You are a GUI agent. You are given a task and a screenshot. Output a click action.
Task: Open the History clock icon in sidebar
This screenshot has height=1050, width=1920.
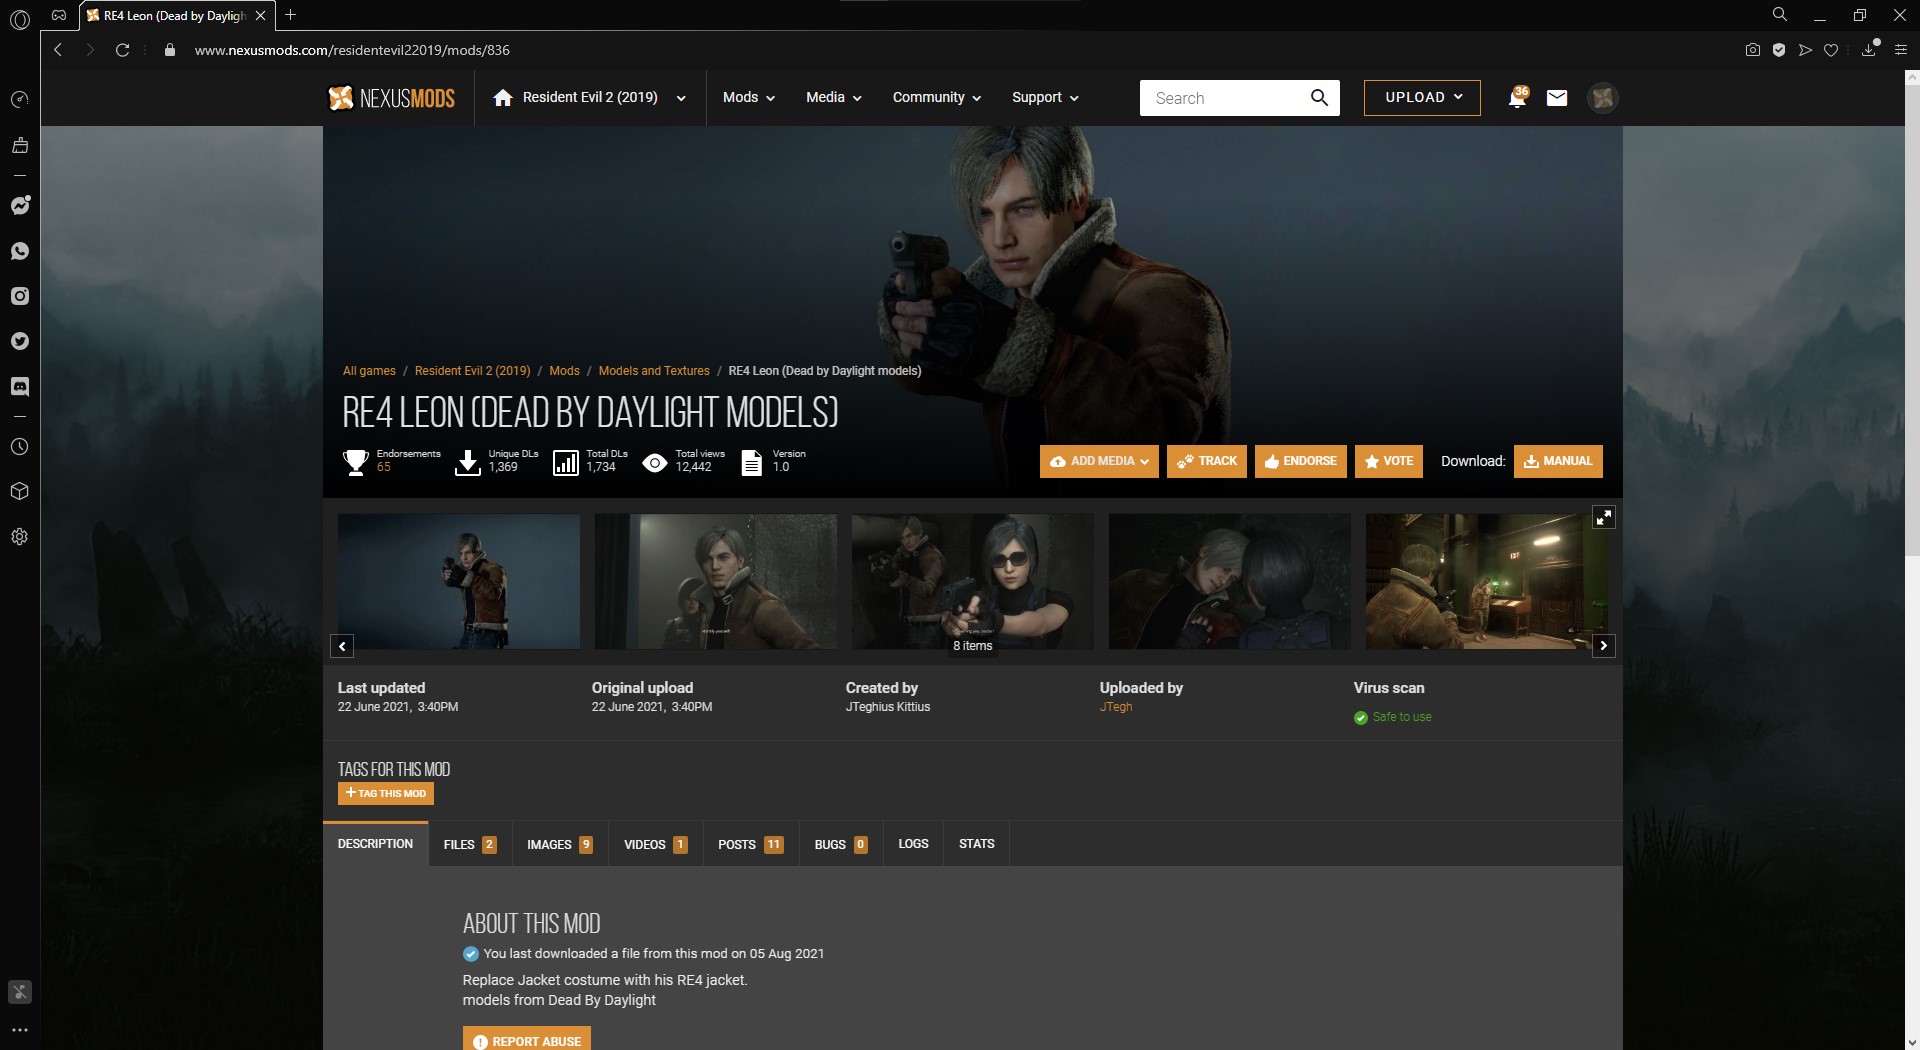point(20,446)
